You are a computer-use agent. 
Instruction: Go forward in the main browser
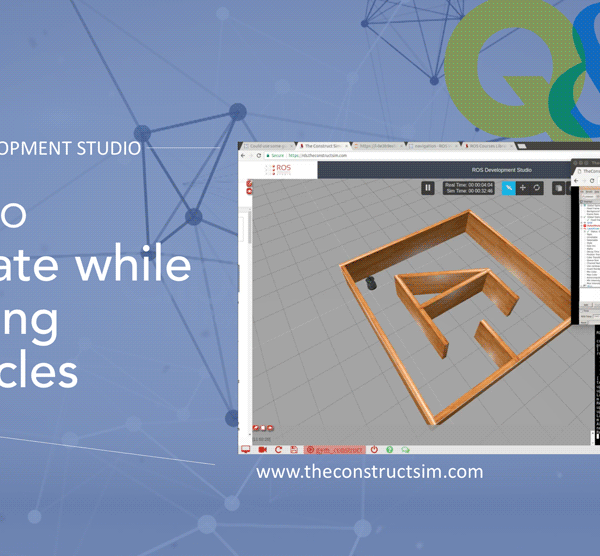(251, 155)
